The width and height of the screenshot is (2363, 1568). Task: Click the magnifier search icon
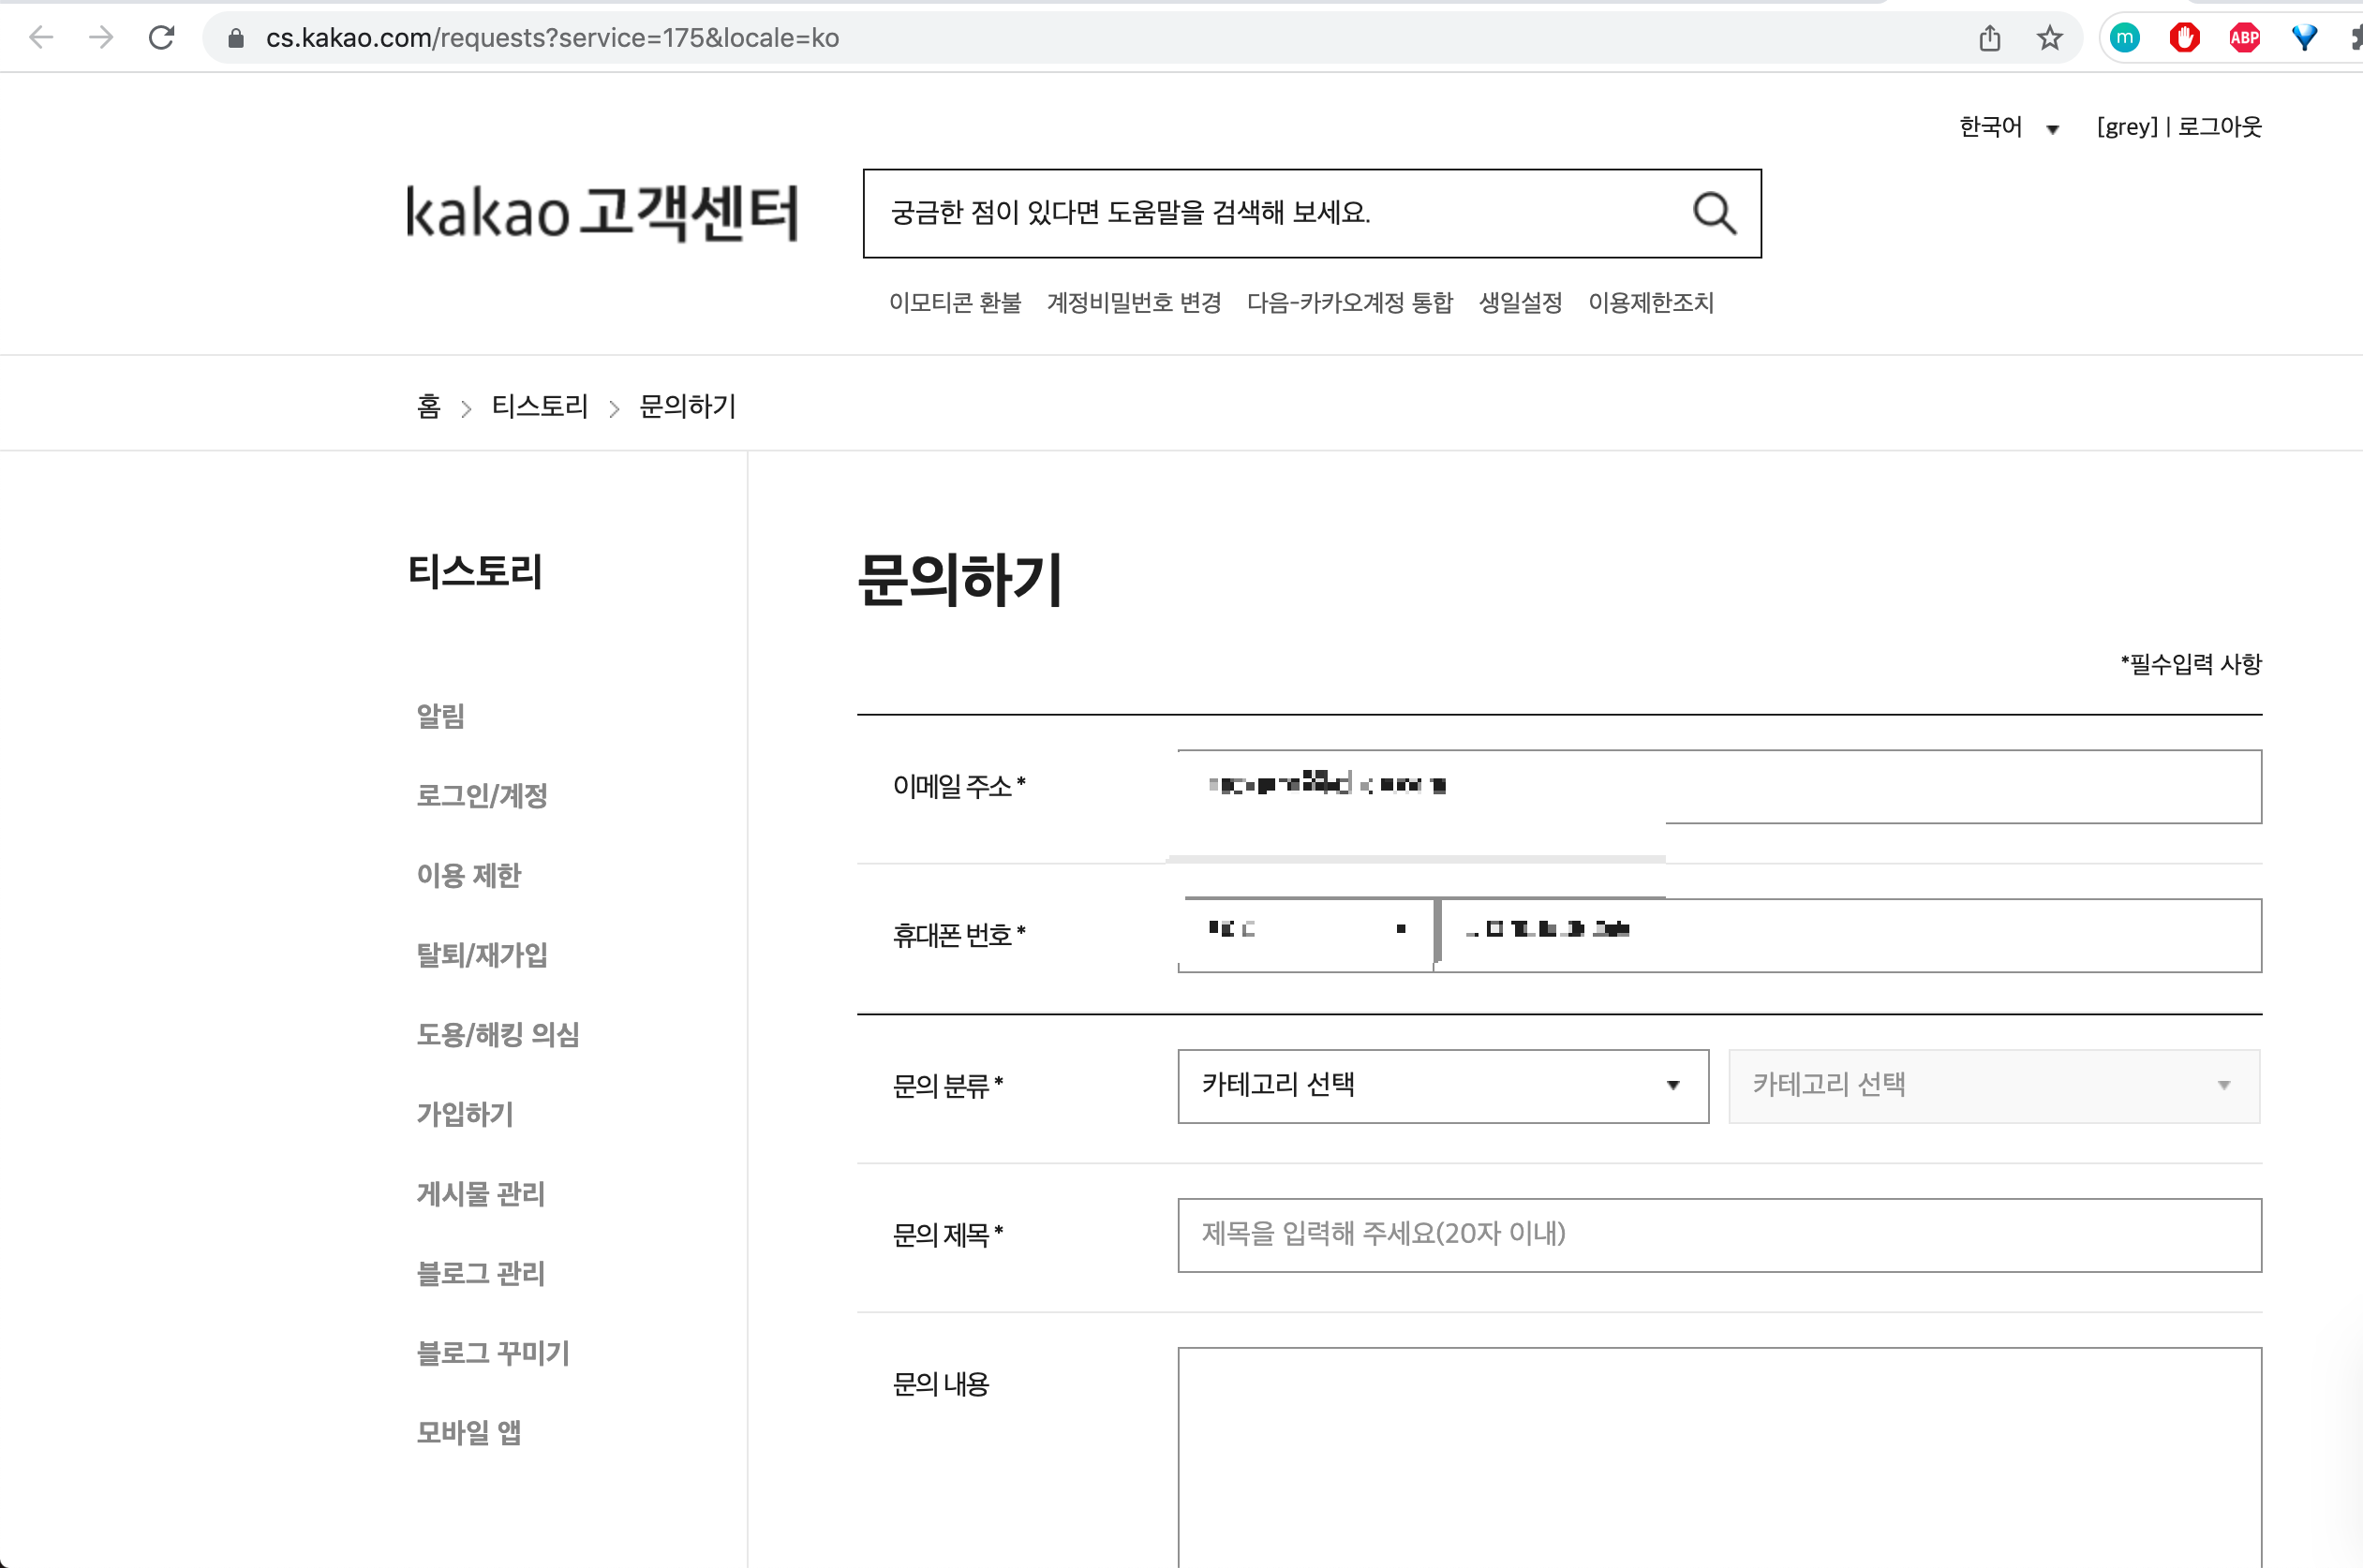(1713, 213)
